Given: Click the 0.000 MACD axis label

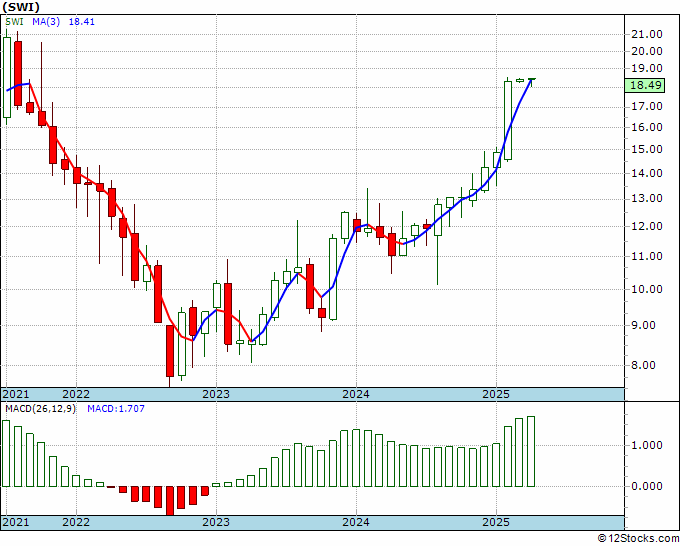Looking at the screenshot, I should (647, 486).
